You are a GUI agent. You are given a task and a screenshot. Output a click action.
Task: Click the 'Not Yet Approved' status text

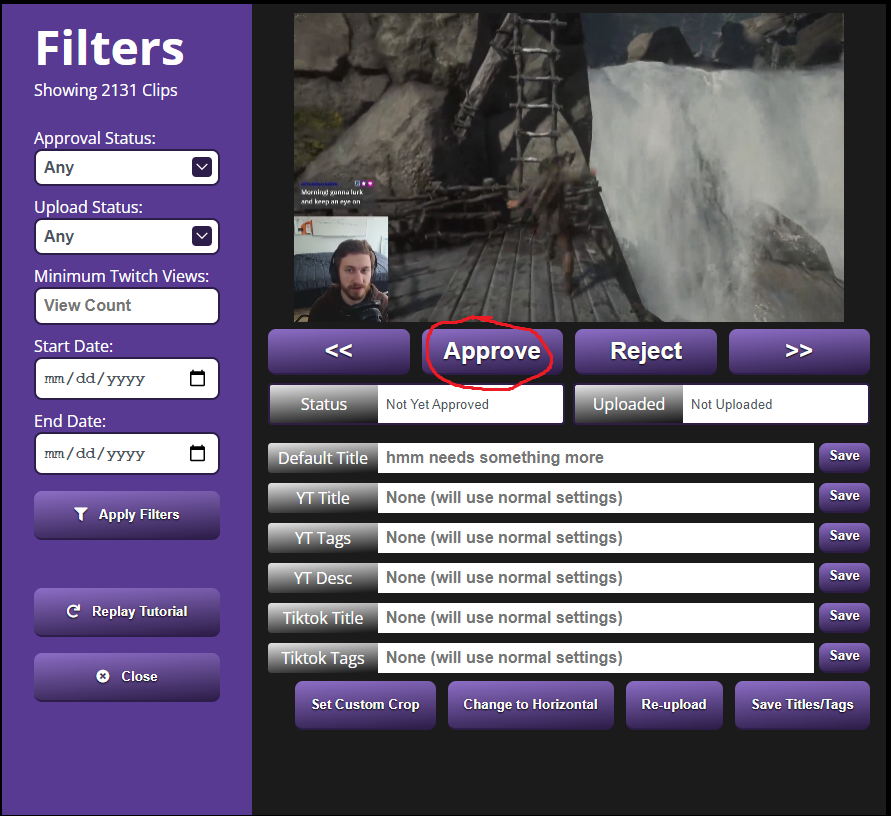click(437, 405)
